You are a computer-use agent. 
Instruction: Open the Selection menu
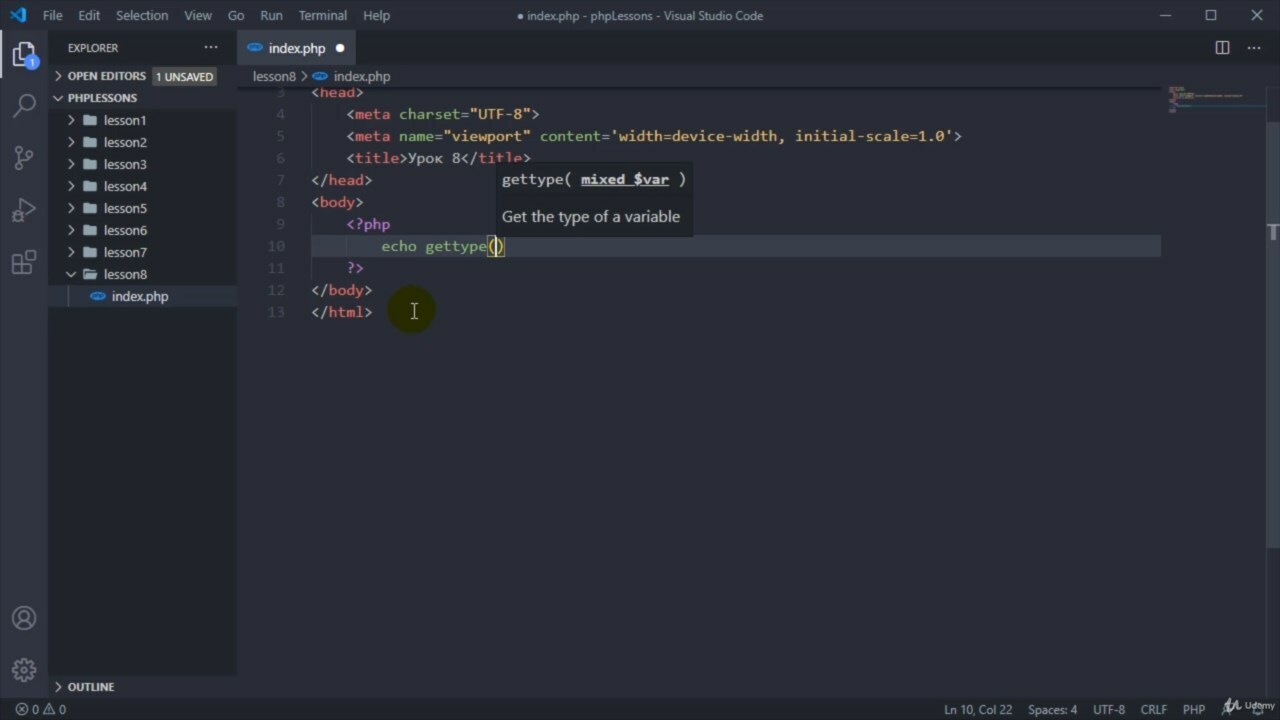(142, 15)
